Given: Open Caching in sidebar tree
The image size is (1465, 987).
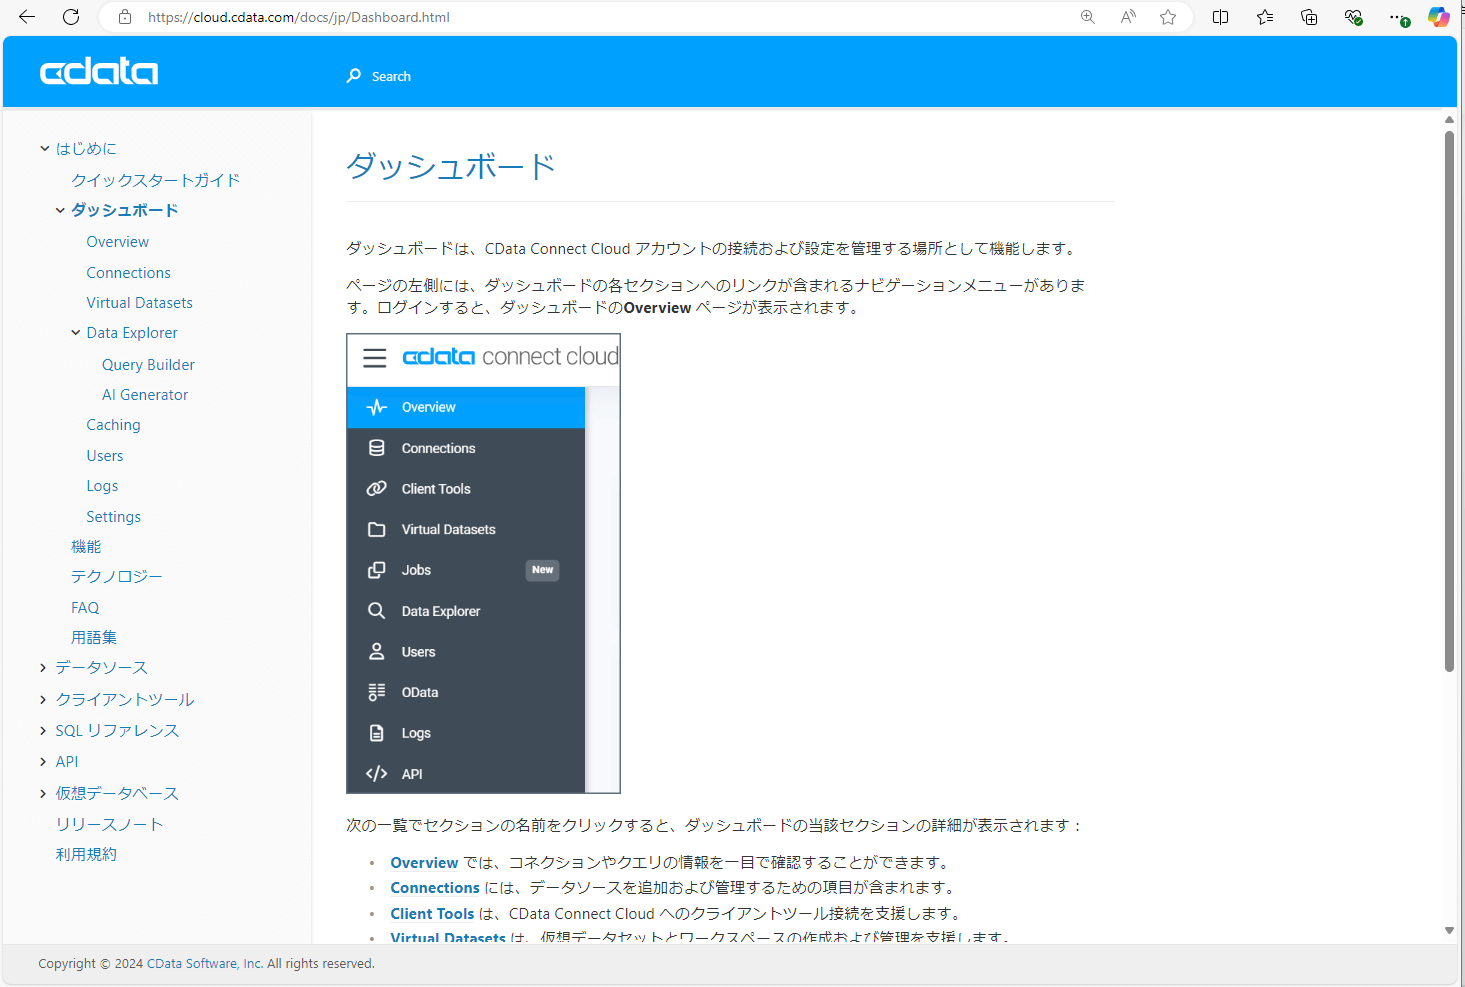Looking at the screenshot, I should 113,425.
